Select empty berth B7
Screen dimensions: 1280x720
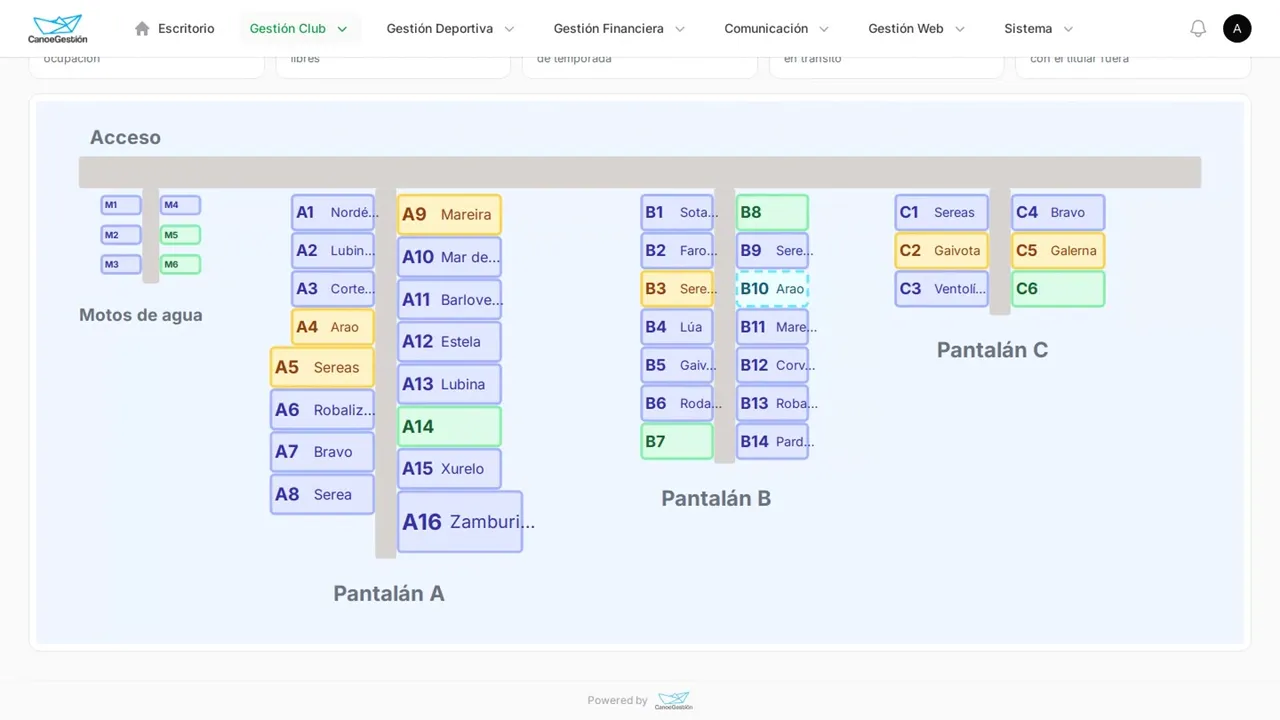tap(677, 441)
